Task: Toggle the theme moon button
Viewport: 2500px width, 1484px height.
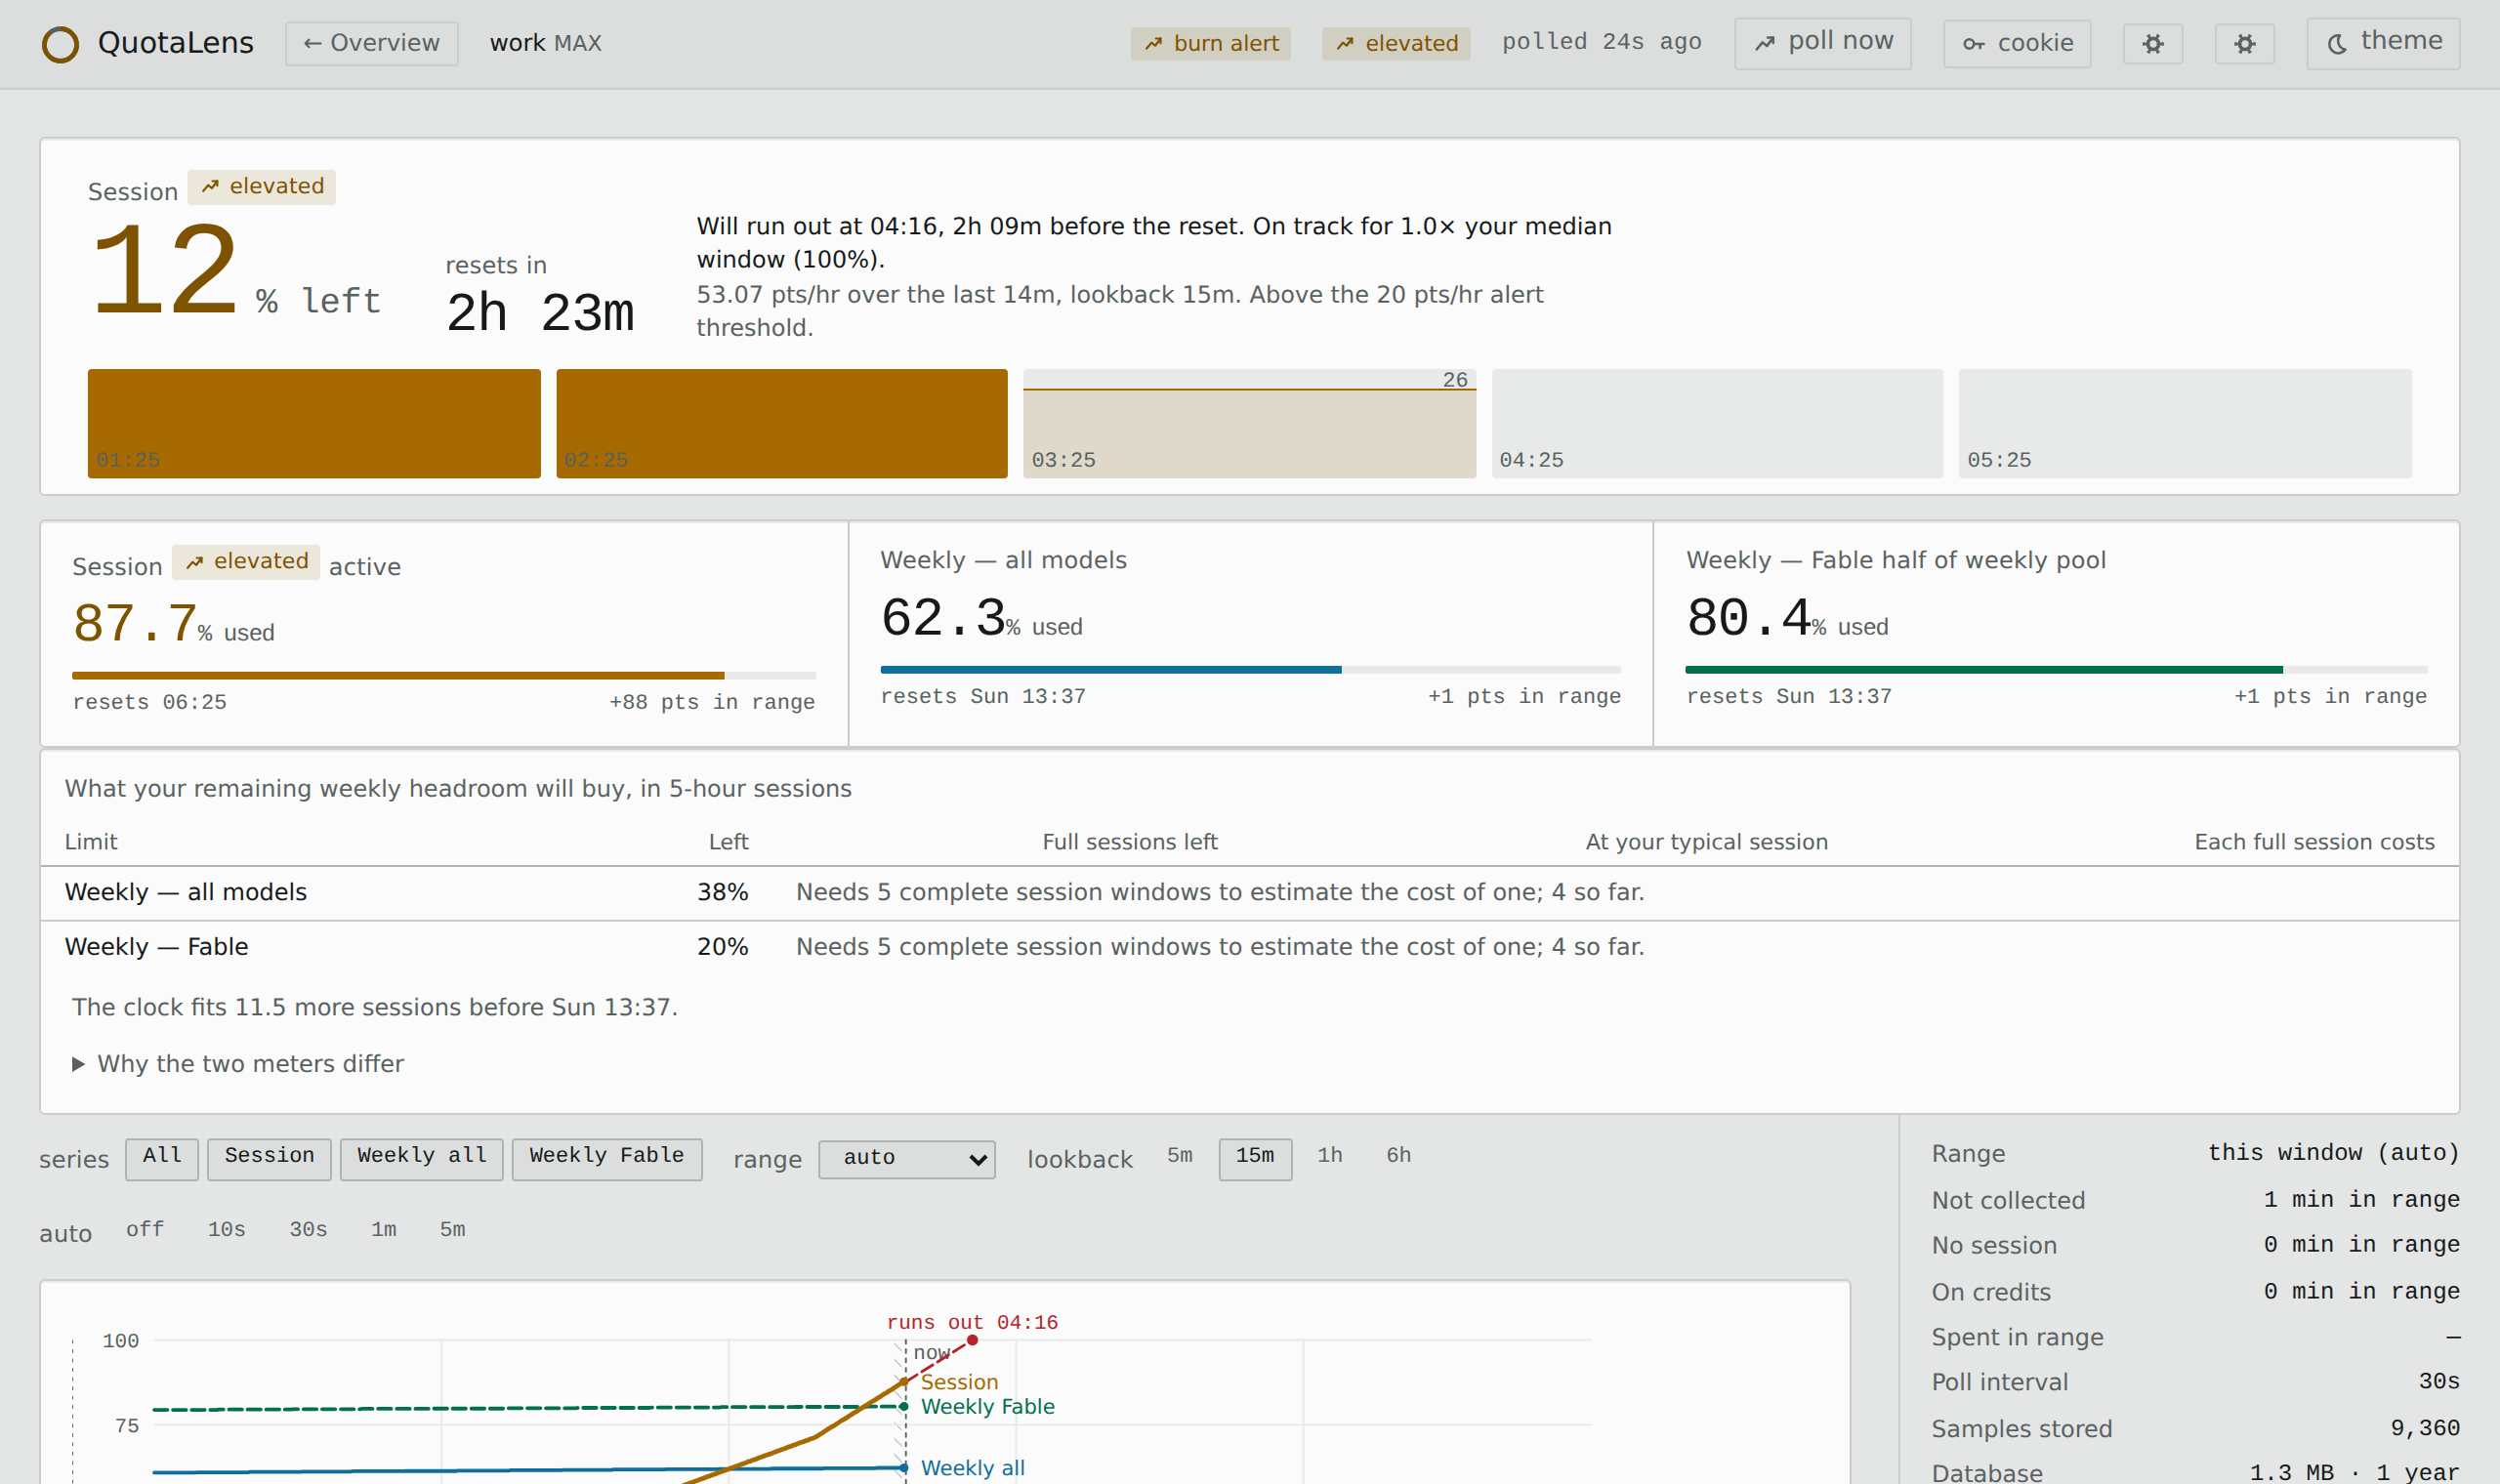Action: [2383, 43]
